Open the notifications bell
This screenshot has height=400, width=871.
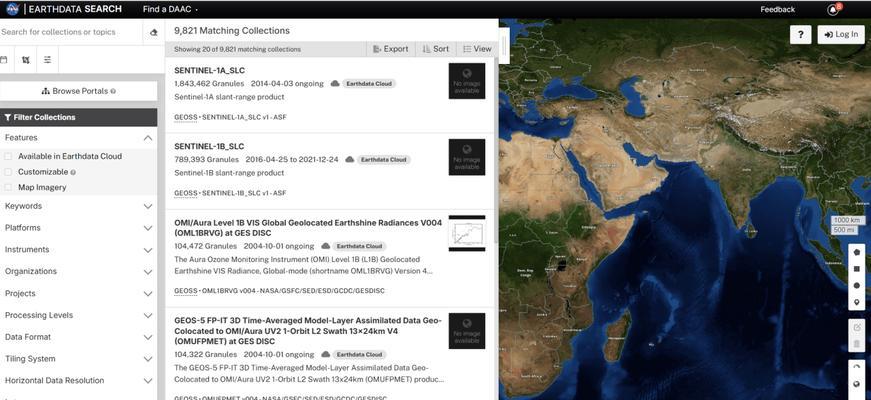(833, 9)
